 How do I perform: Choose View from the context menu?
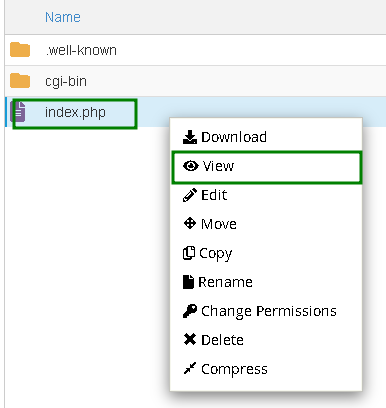click(267, 166)
